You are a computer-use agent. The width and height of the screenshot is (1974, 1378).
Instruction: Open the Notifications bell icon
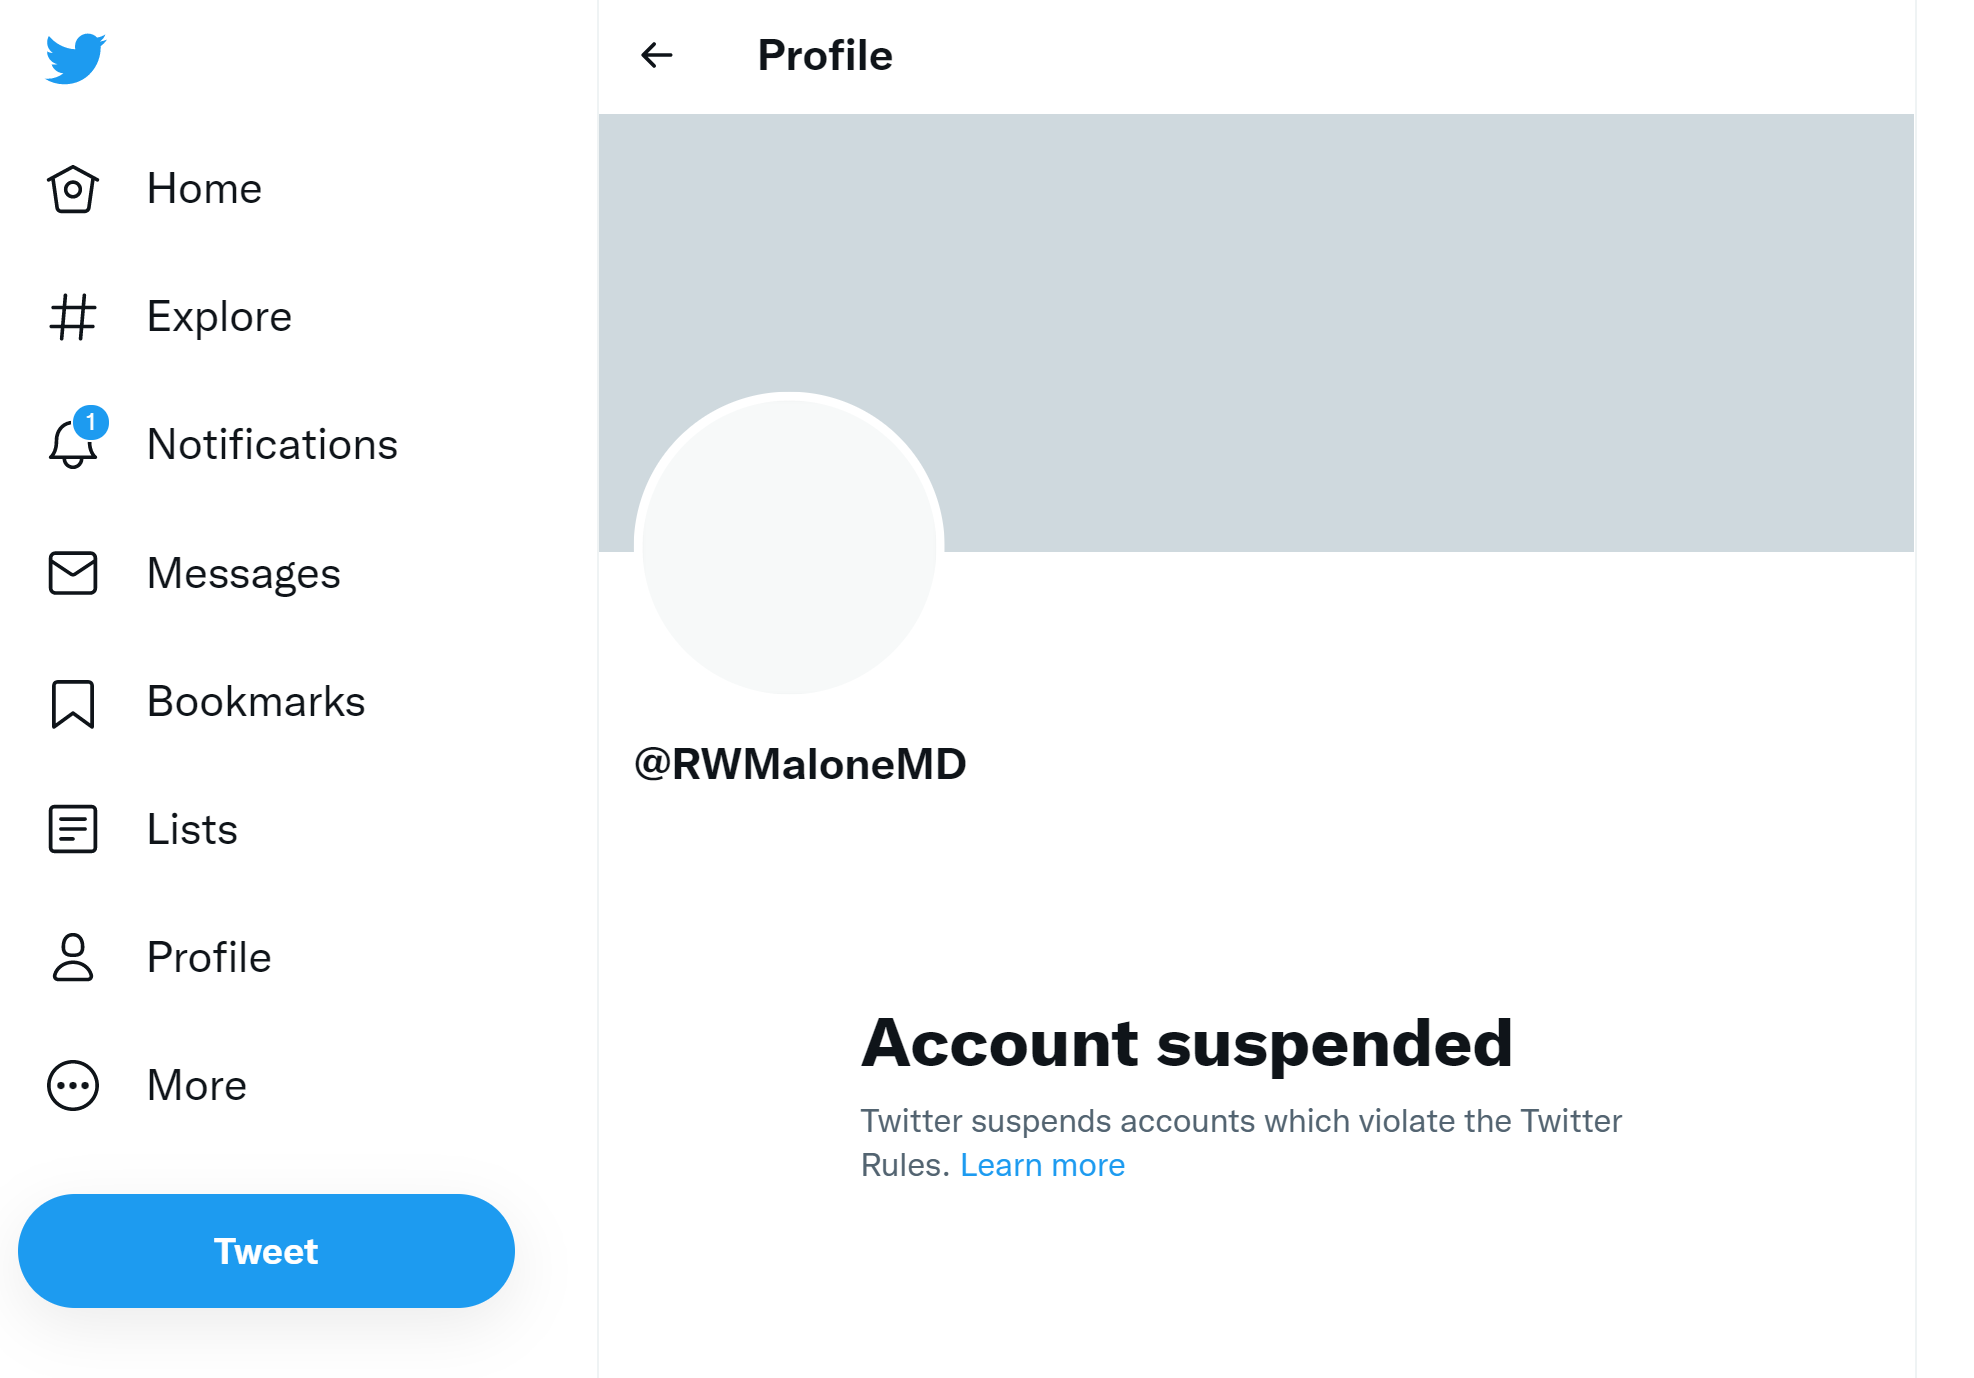pyautogui.click(x=73, y=443)
